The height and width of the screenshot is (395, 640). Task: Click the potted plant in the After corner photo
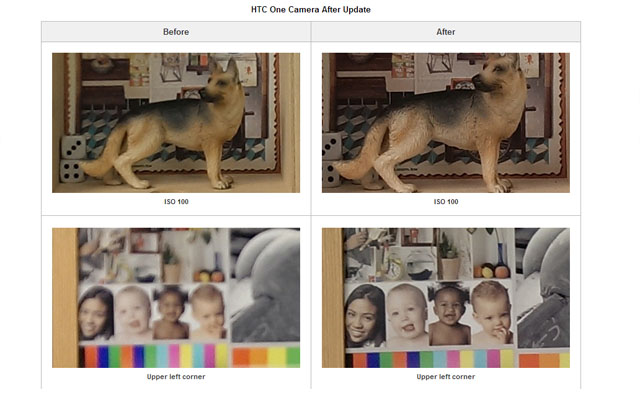coord(450,257)
